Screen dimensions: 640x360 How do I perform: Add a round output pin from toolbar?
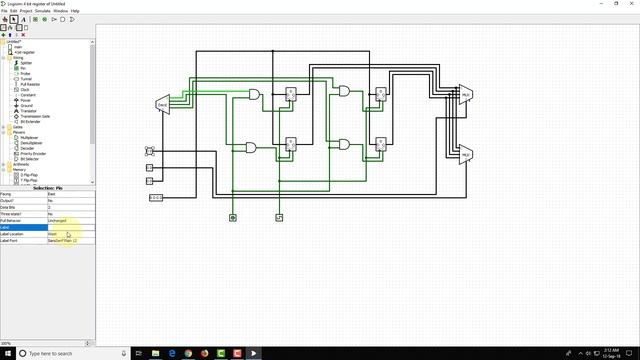(44, 19)
